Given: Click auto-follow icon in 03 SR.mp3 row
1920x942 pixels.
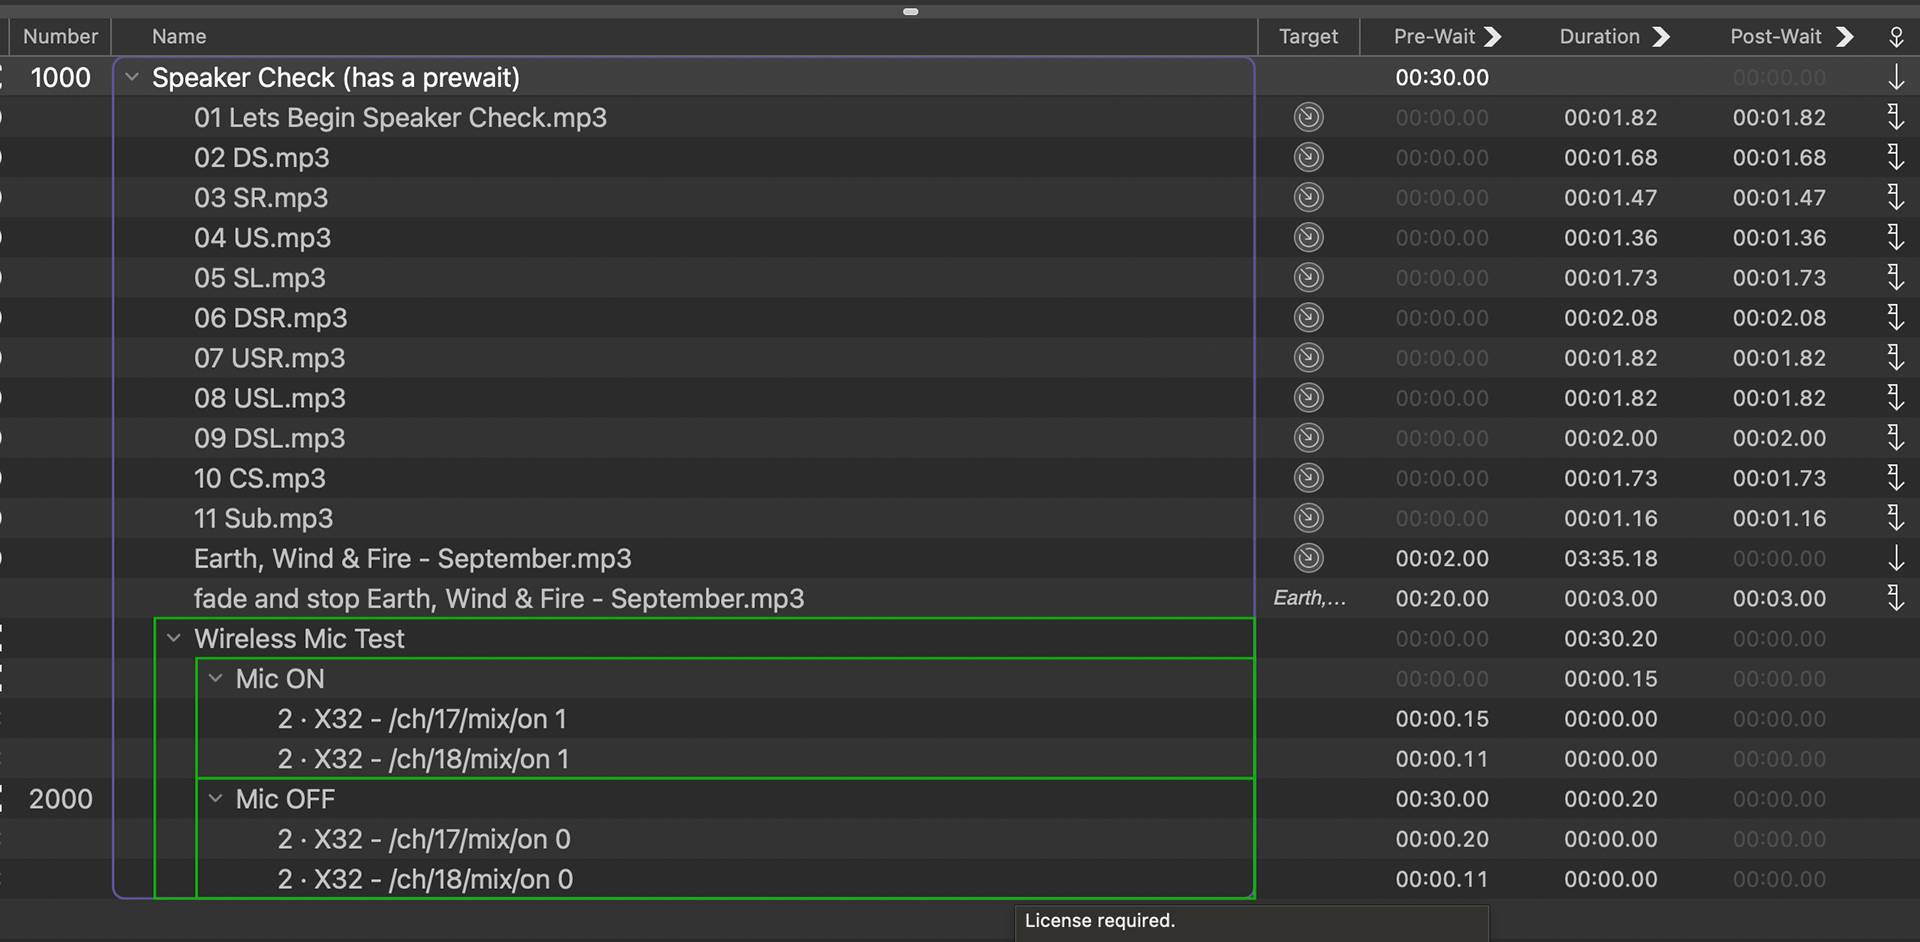Looking at the screenshot, I should click(x=1895, y=197).
